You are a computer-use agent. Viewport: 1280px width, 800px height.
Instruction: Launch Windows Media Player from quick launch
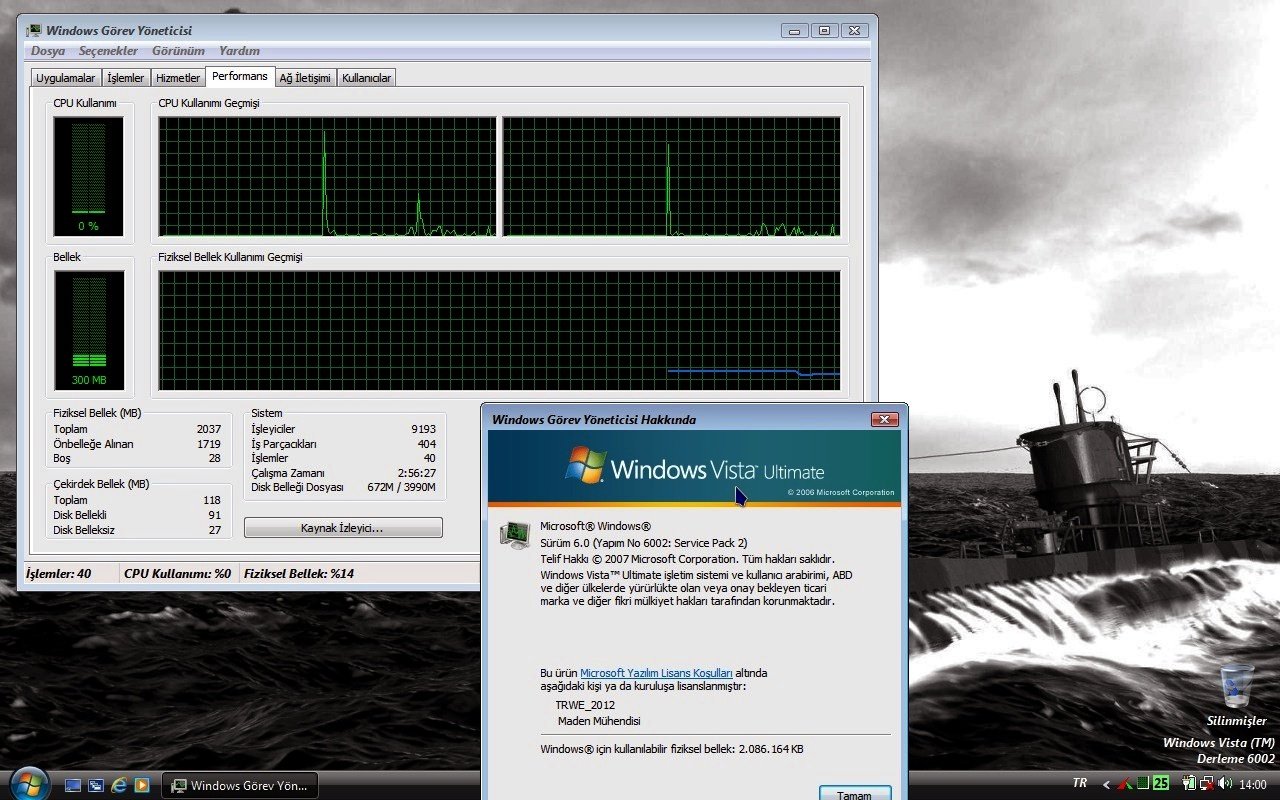[x=142, y=785]
